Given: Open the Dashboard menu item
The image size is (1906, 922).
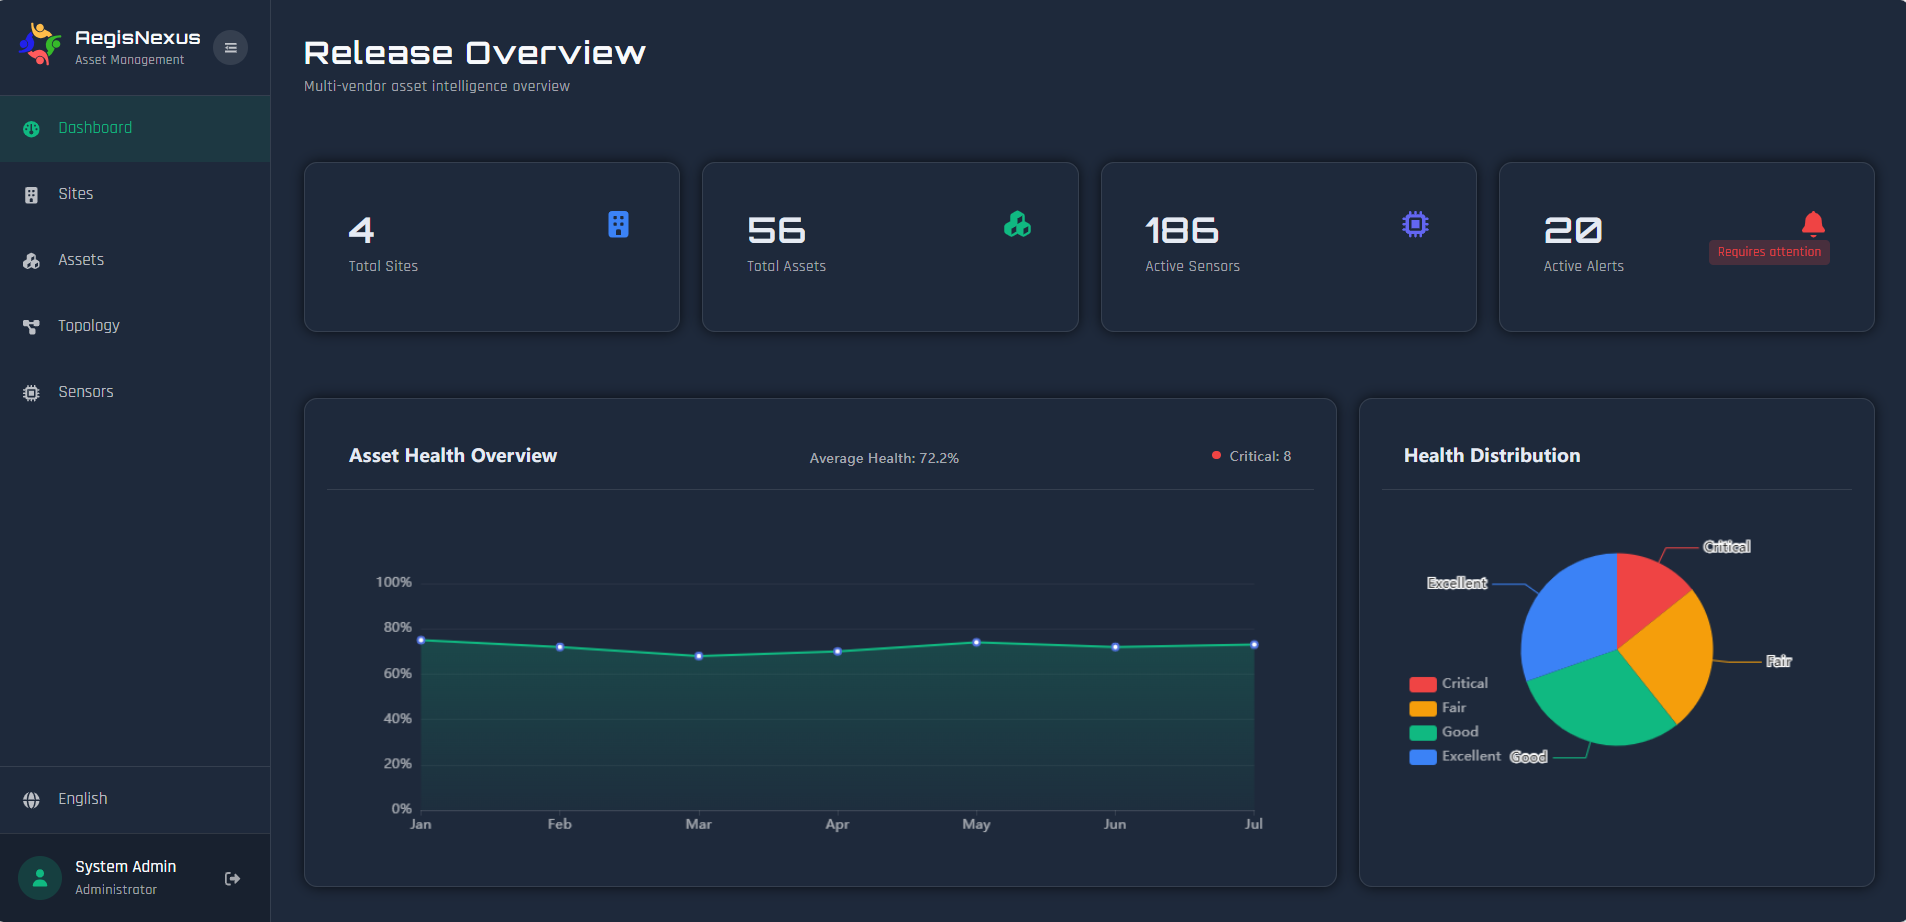Looking at the screenshot, I should 95,128.
